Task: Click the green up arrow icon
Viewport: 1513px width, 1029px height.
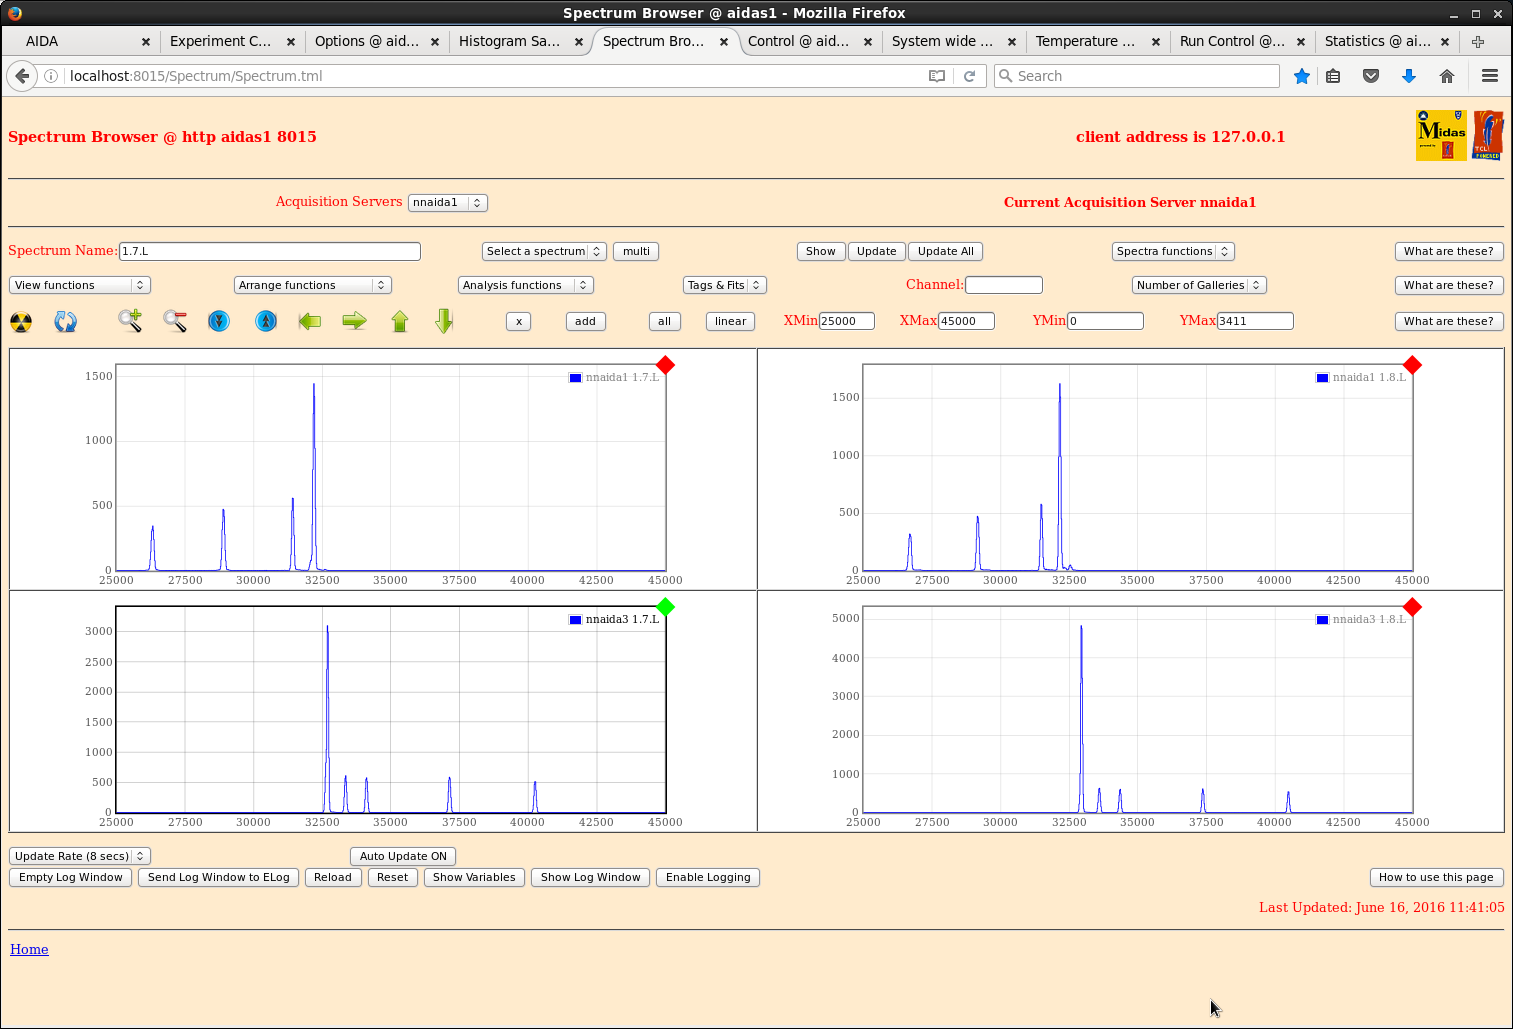Action: [400, 321]
